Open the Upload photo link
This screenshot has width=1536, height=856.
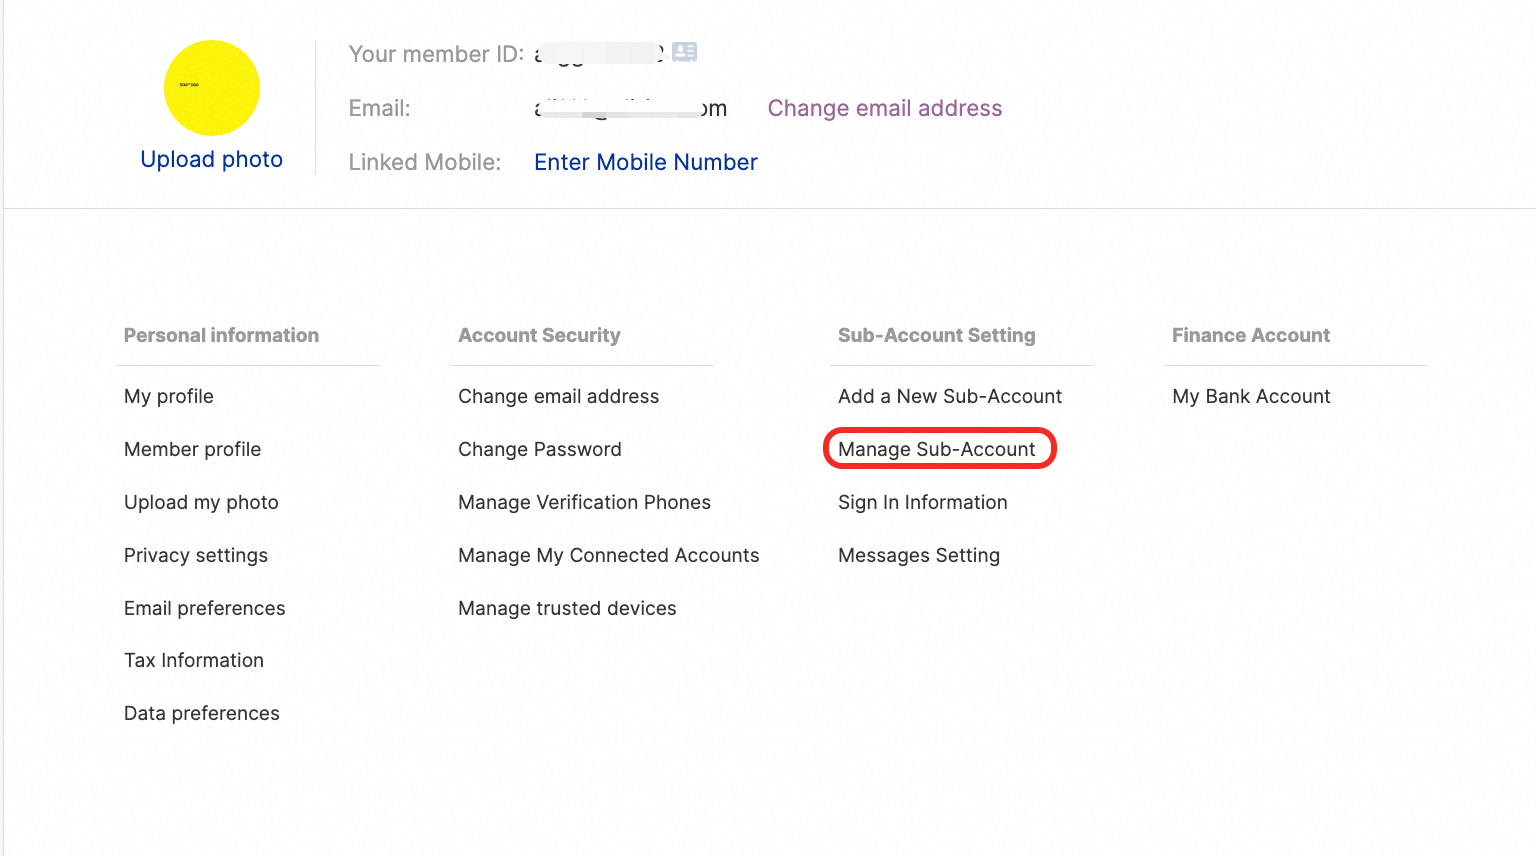pyautogui.click(x=212, y=160)
